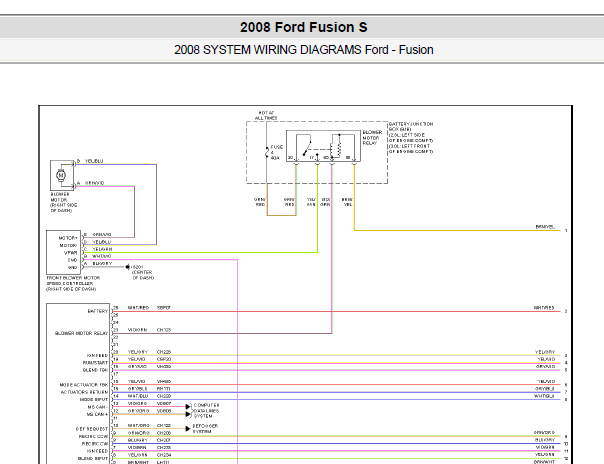Image resolution: width=604 pixels, height=464 pixels.
Task: Click circuit code "CH229" on pin 14
Action: [x=164, y=396]
